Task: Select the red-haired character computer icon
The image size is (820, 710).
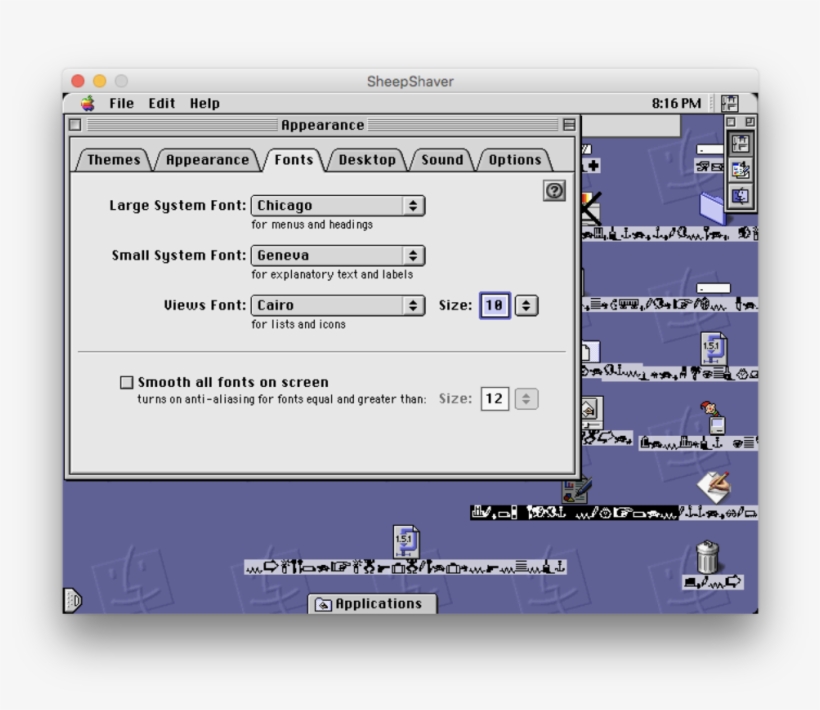Action: coord(713,418)
